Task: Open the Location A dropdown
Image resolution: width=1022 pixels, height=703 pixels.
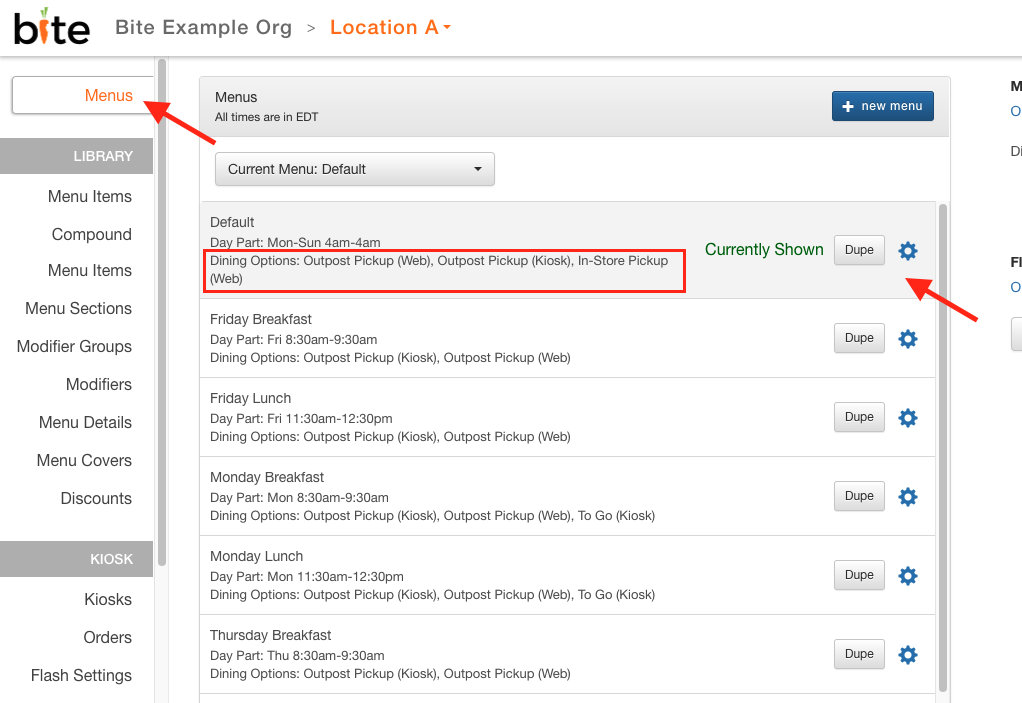Action: pos(390,27)
